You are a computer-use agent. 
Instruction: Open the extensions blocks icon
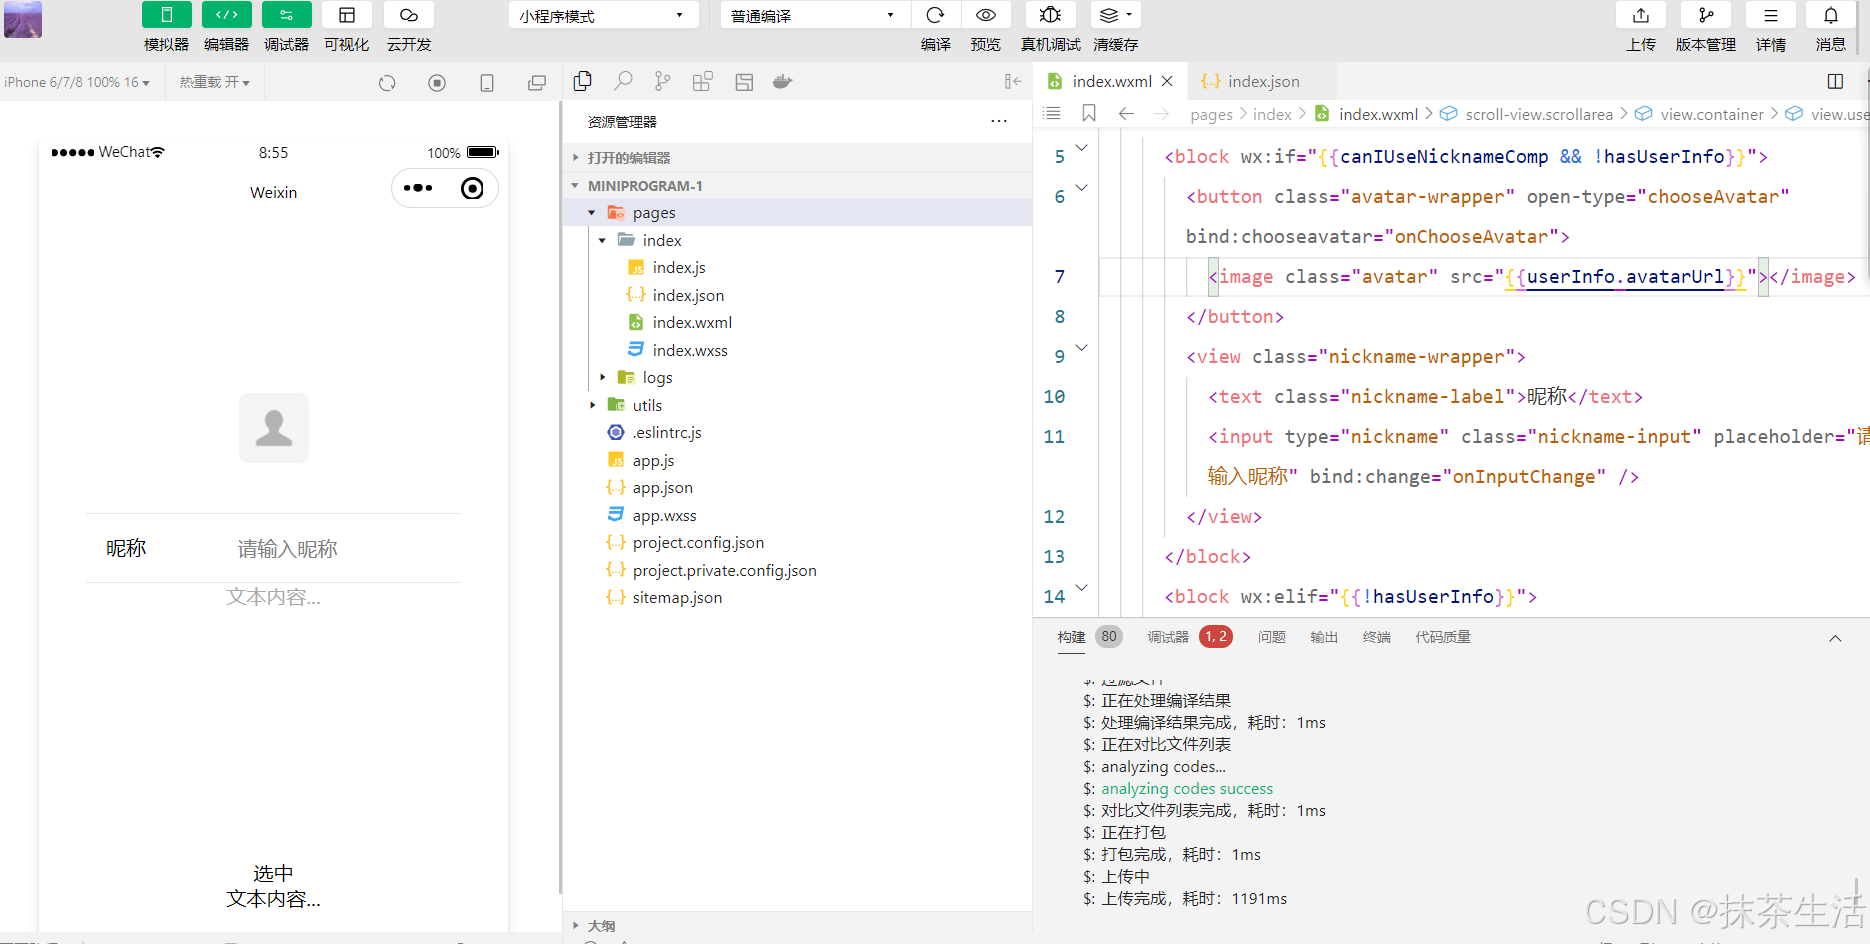click(703, 82)
